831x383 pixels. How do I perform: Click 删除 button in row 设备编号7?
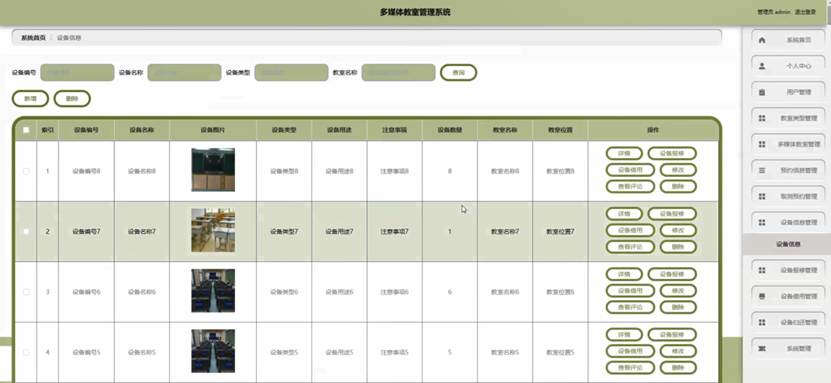678,247
